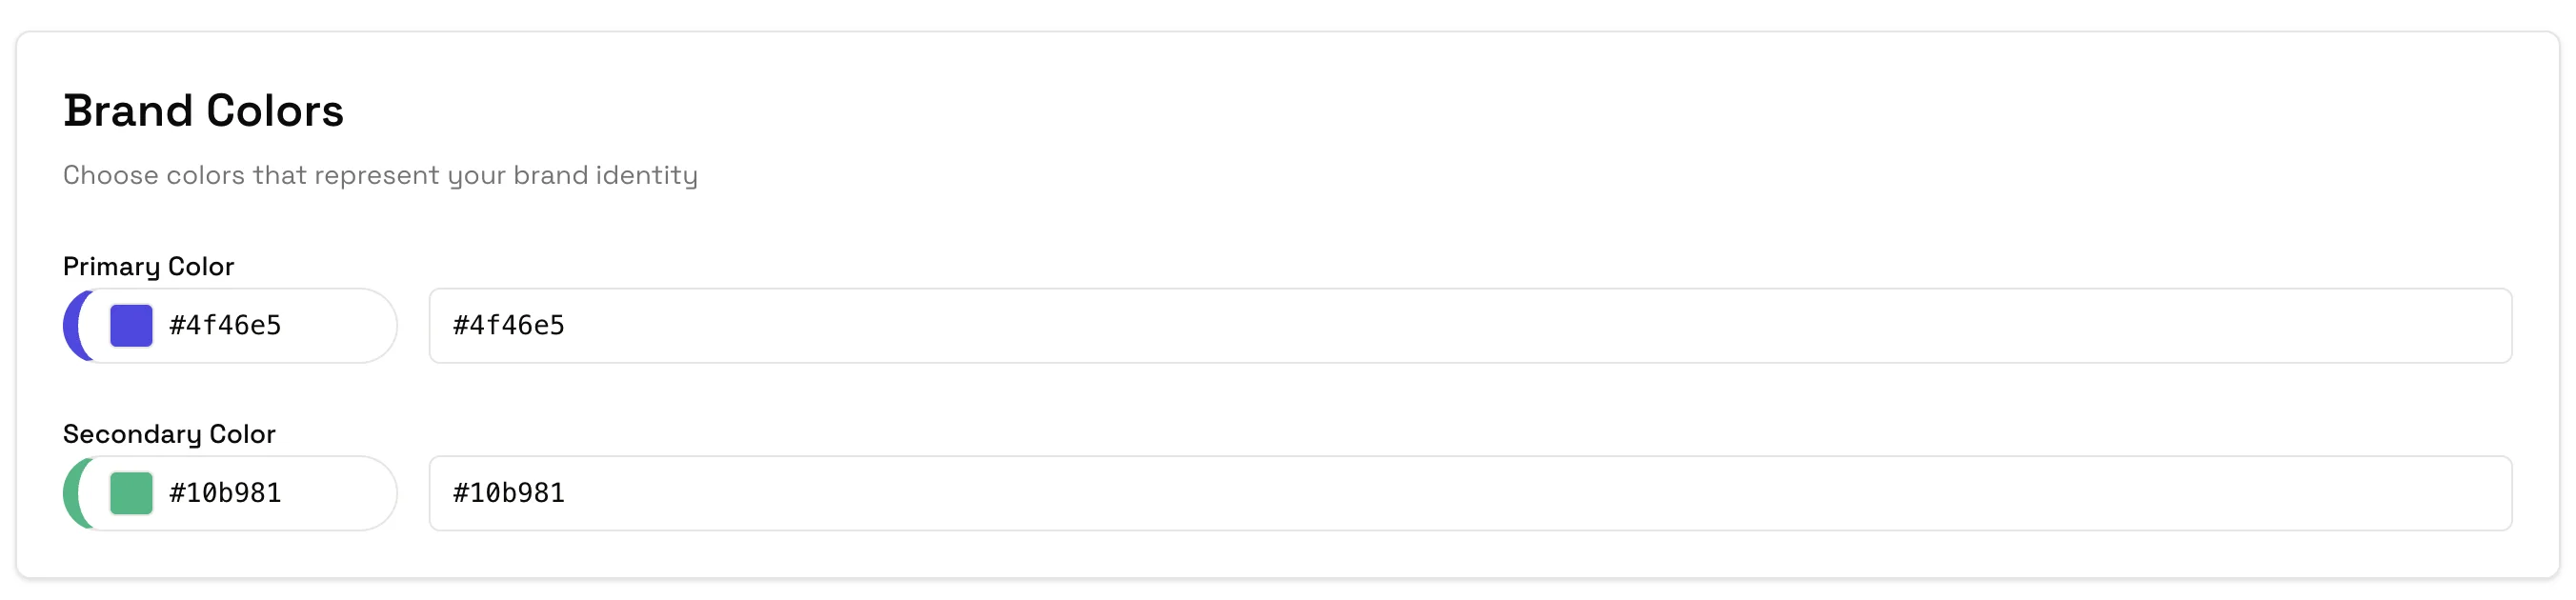Click #4f46e5 label in the primary picker pill
The height and width of the screenshot is (600, 2576).
[225, 326]
